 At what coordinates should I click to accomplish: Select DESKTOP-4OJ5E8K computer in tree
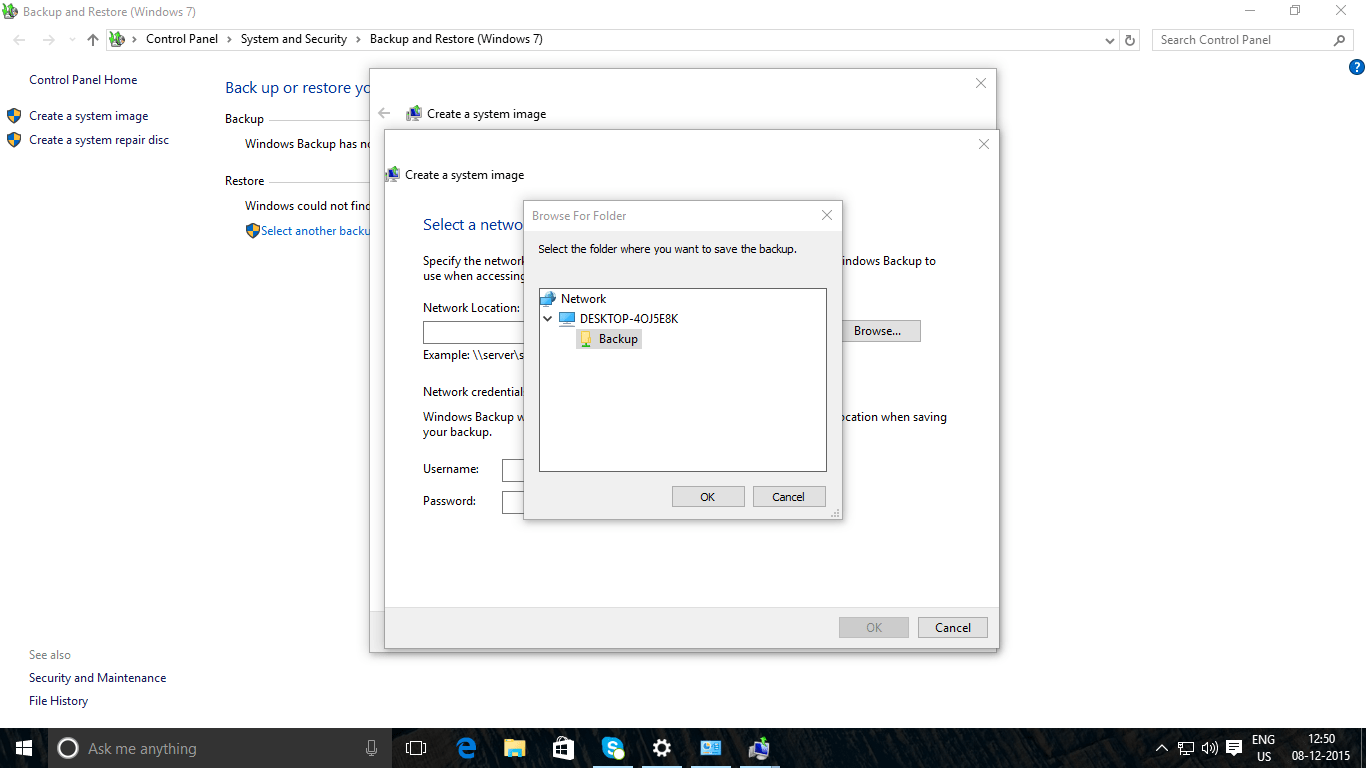(x=628, y=319)
